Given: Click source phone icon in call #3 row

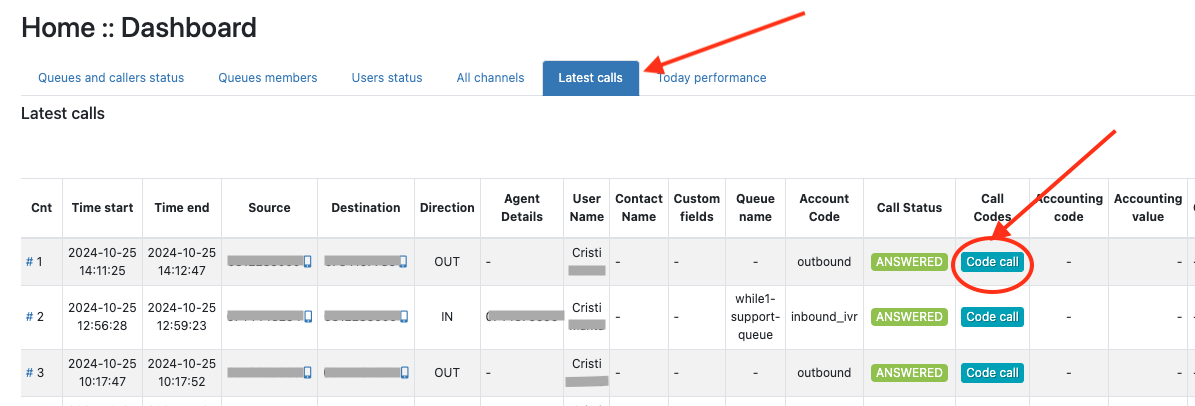Looking at the screenshot, I should (307, 373).
